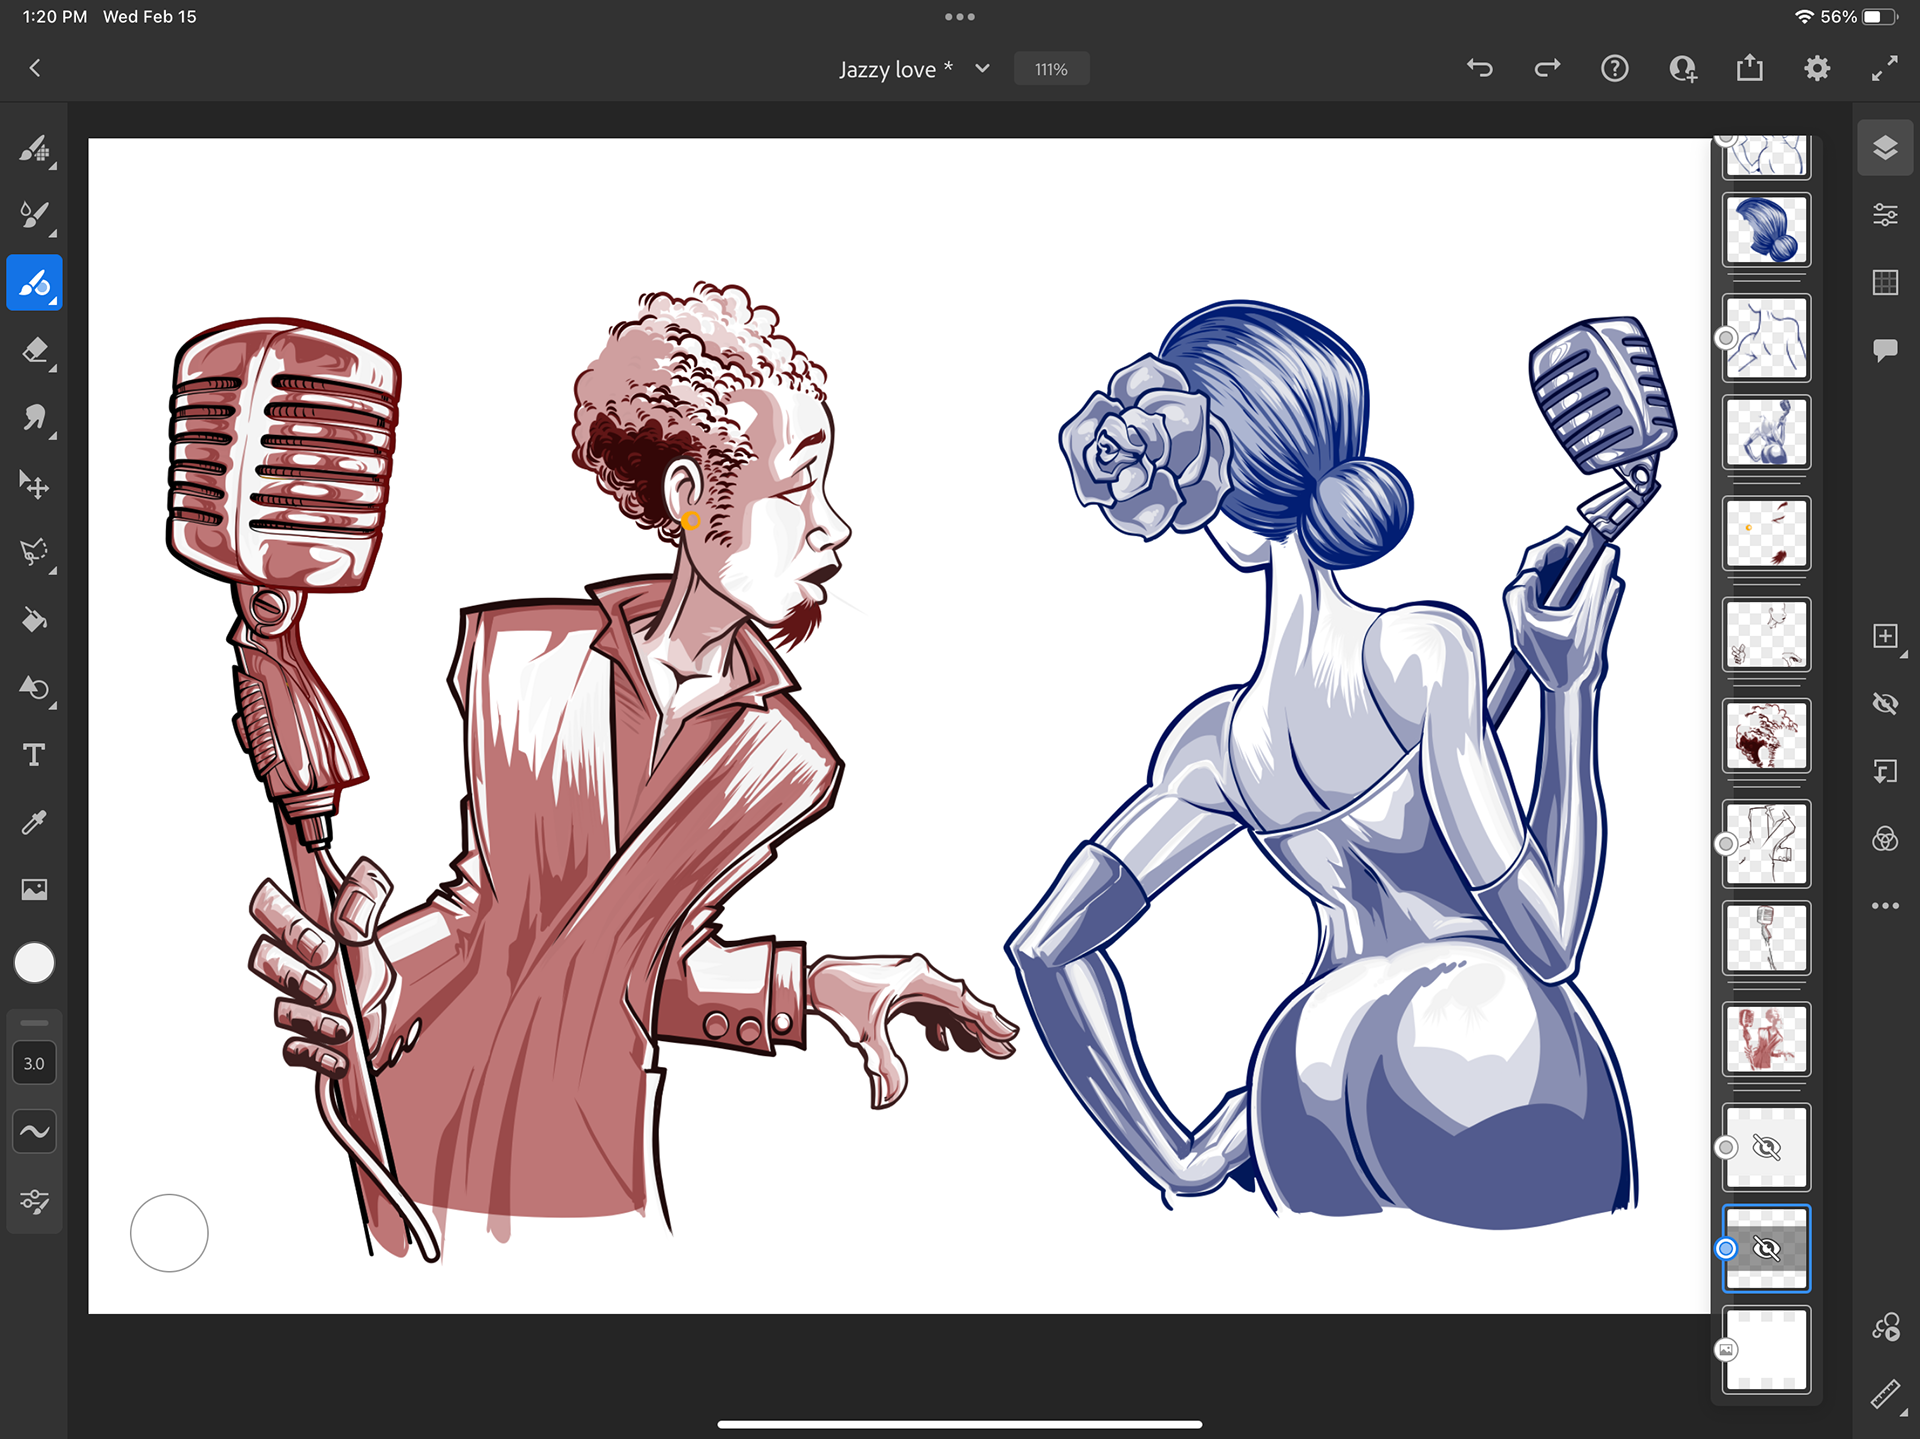This screenshot has width=1920, height=1439.
Task: Add a clipping mask
Action: click(1885, 771)
